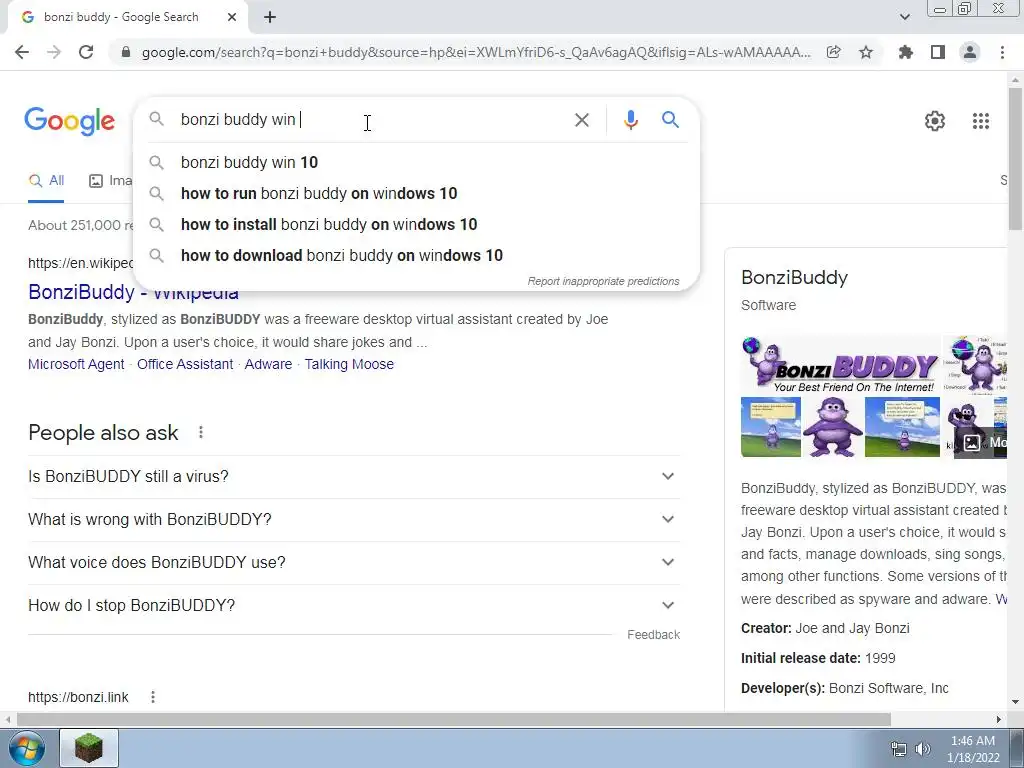Share this page via the share icon
The image size is (1024, 768).
tap(833, 52)
